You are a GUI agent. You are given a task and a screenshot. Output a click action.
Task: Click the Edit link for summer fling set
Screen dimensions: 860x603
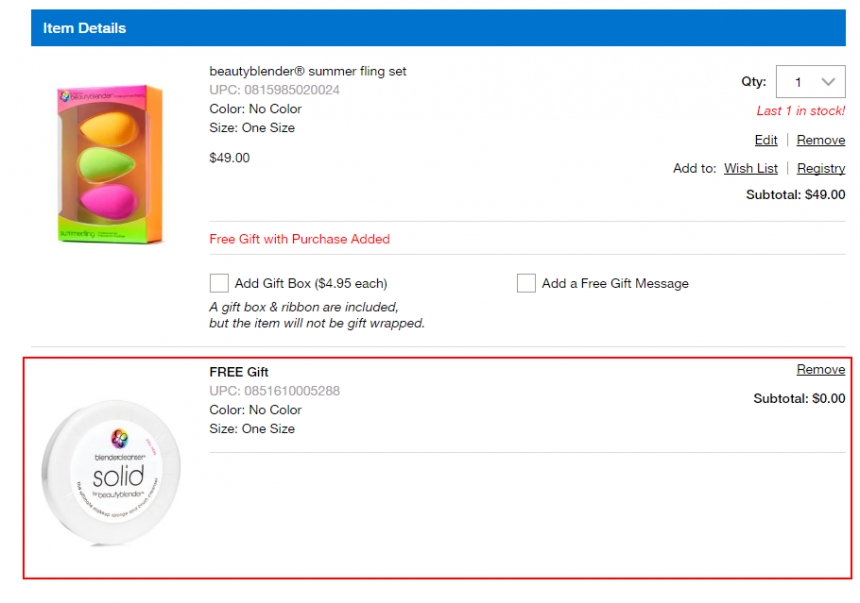click(x=766, y=140)
